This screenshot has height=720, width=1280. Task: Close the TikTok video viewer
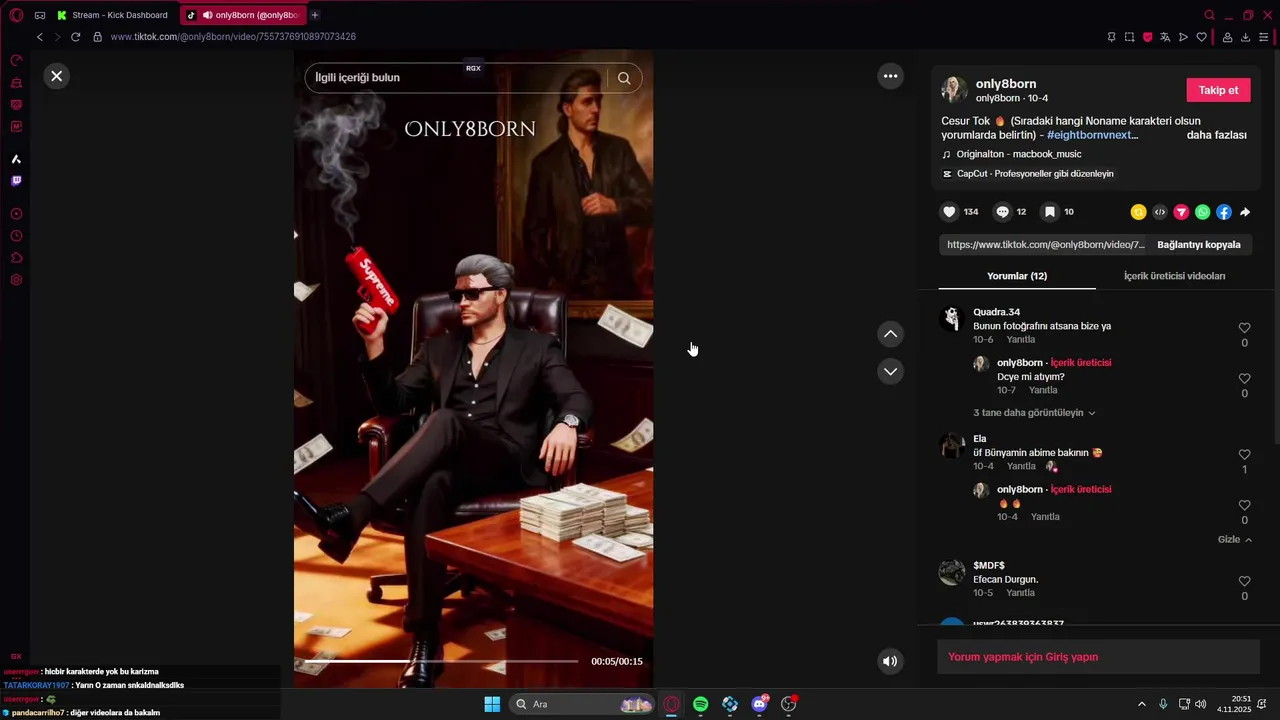(x=57, y=76)
